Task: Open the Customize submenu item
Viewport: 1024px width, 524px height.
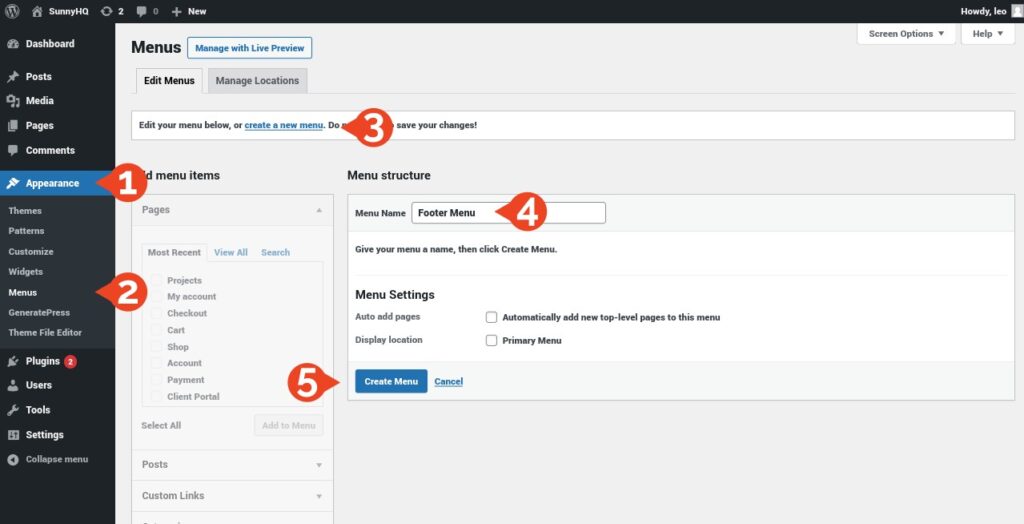Action: [31, 252]
